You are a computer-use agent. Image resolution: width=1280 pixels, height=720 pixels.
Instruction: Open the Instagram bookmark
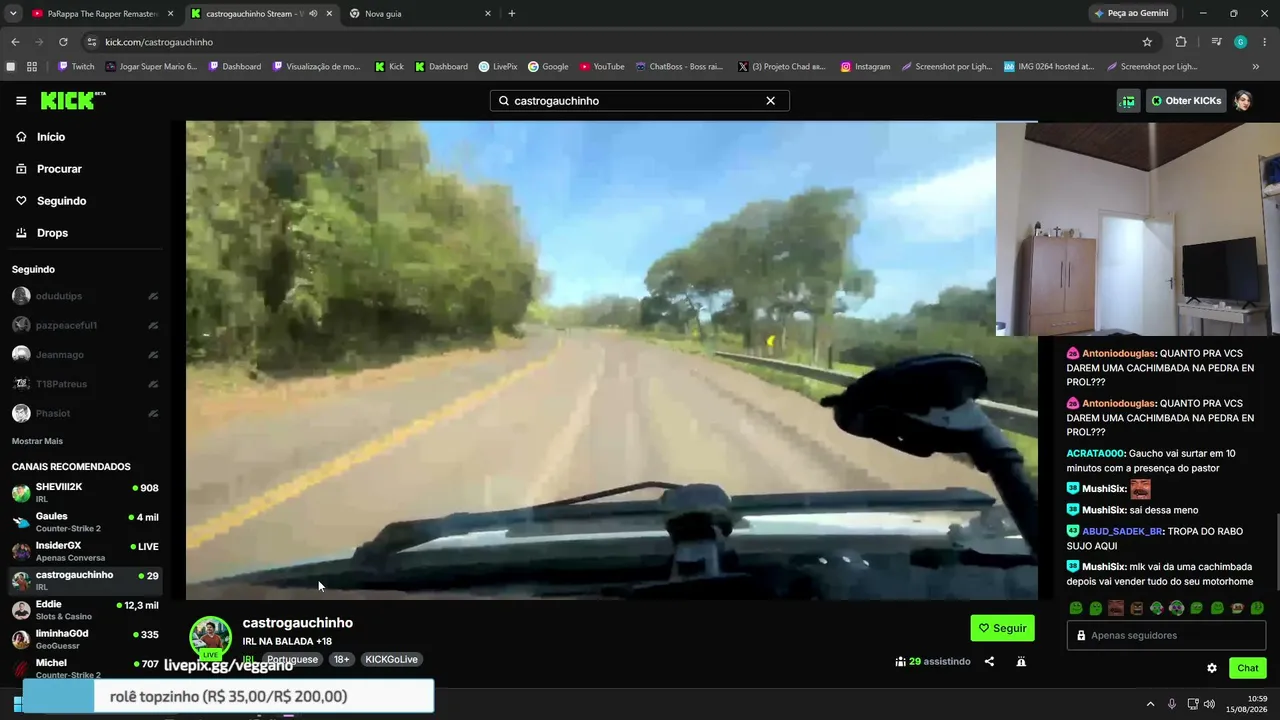click(x=865, y=67)
